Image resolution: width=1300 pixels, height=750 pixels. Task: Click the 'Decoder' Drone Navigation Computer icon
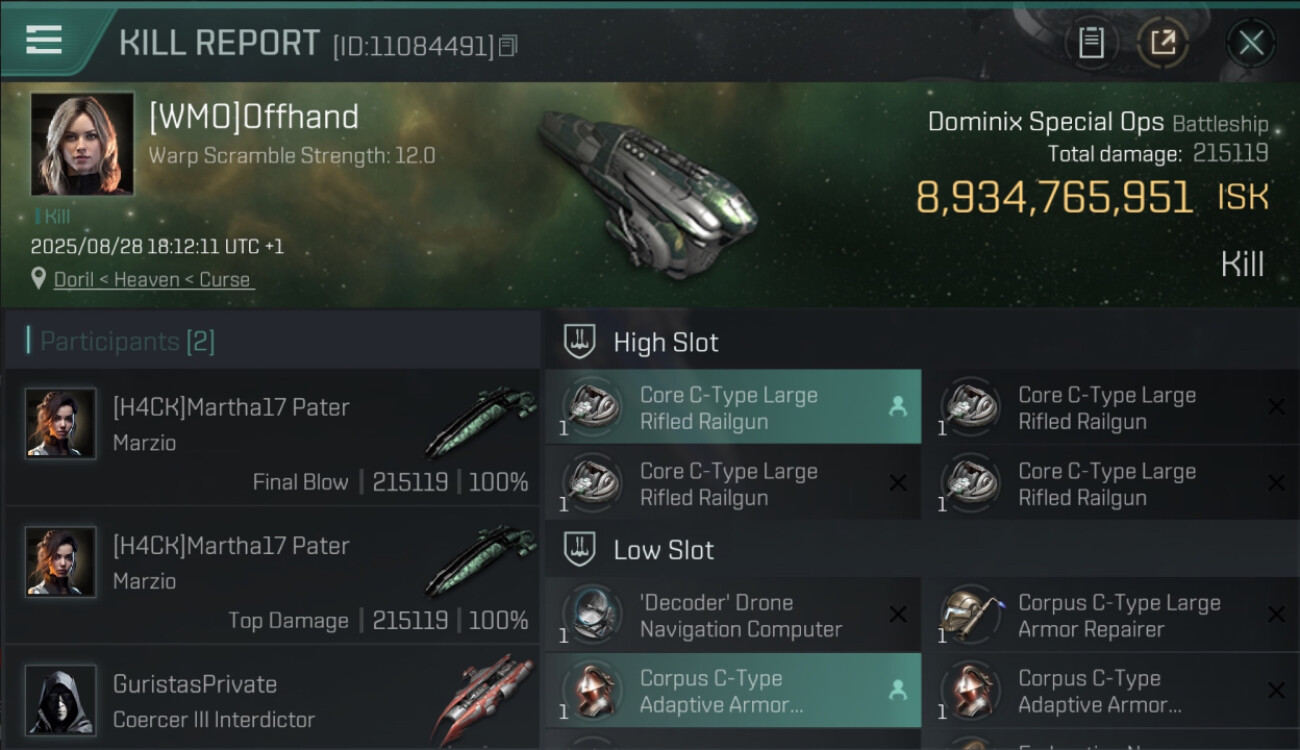point(591,615)
